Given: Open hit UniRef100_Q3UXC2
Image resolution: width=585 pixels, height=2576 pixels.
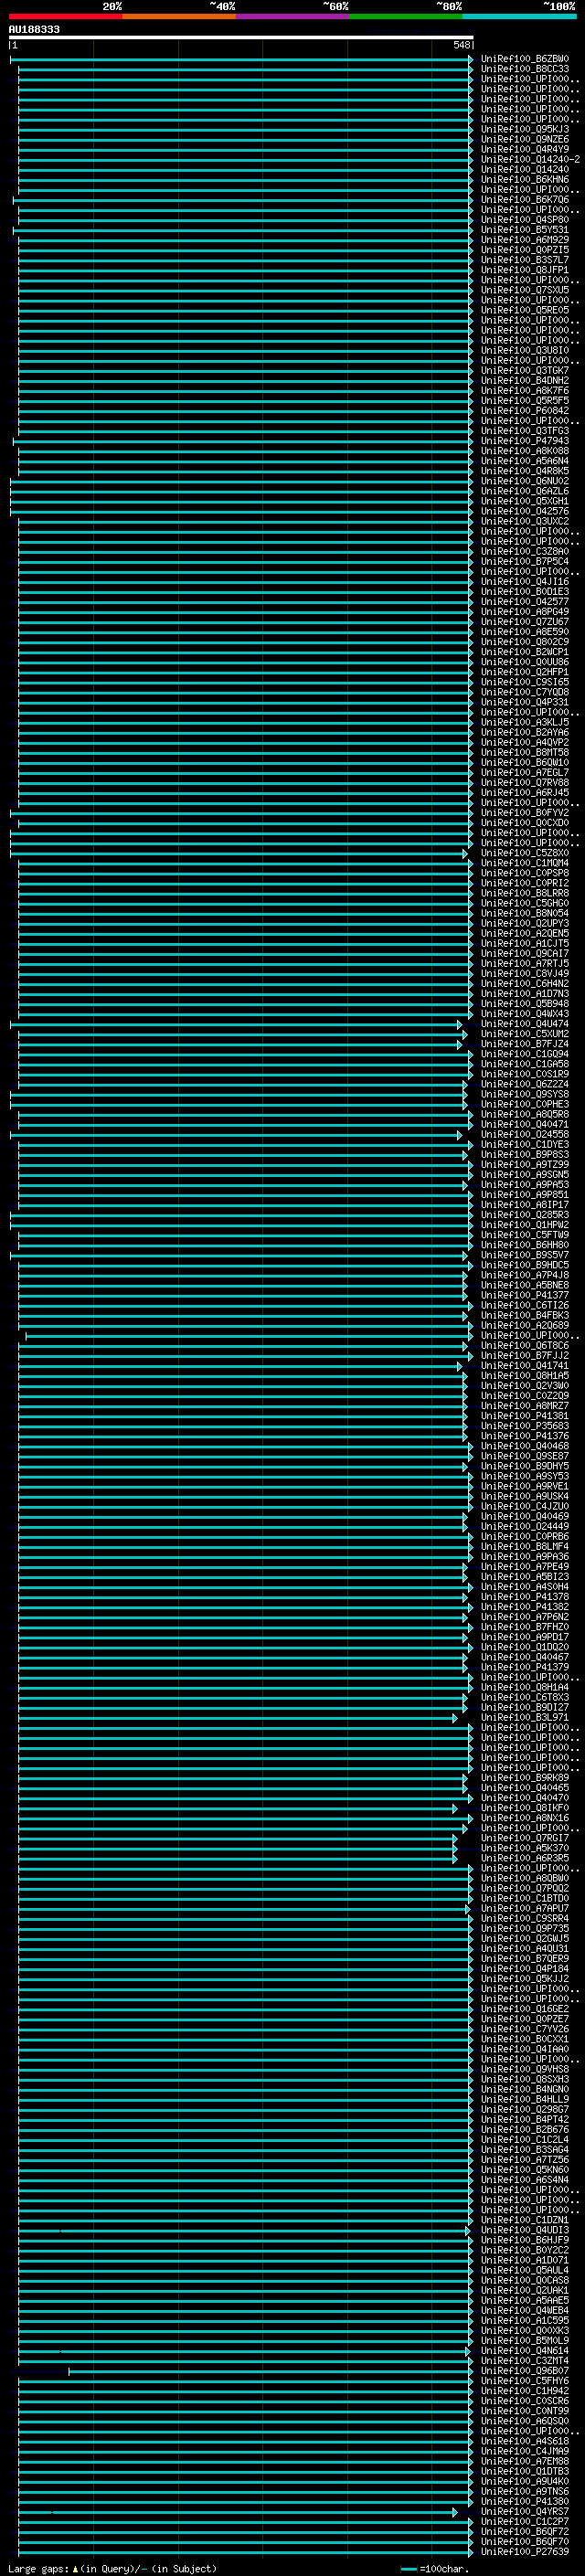Looking at the screenshot, I should 524,522.
